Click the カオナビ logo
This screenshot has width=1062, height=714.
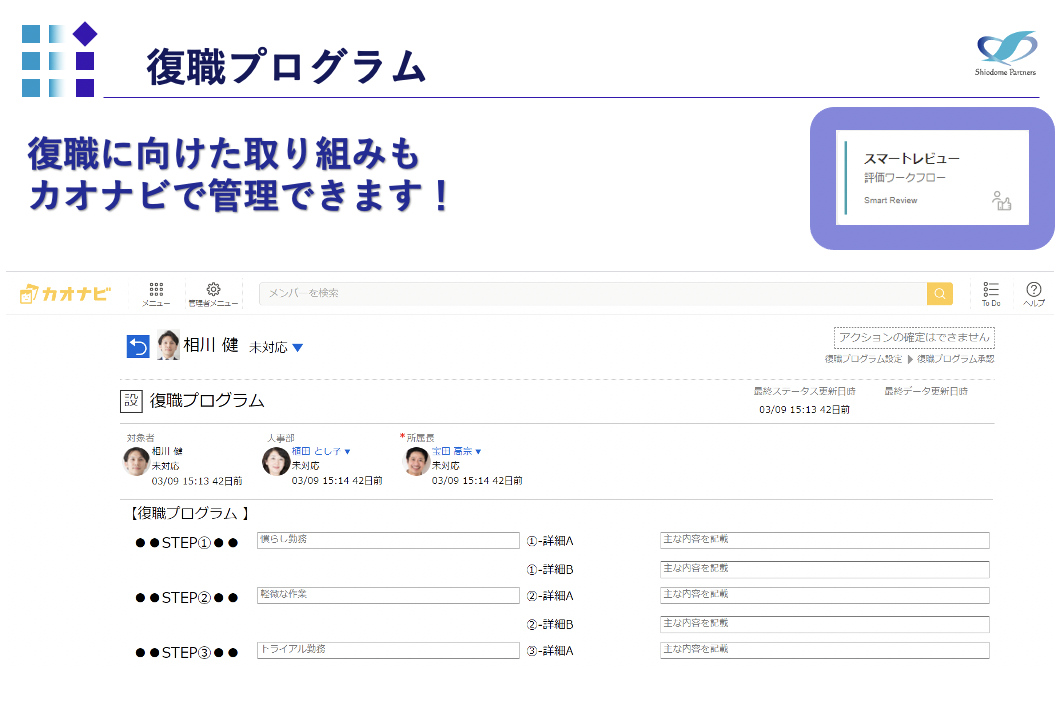pos(65,293)
